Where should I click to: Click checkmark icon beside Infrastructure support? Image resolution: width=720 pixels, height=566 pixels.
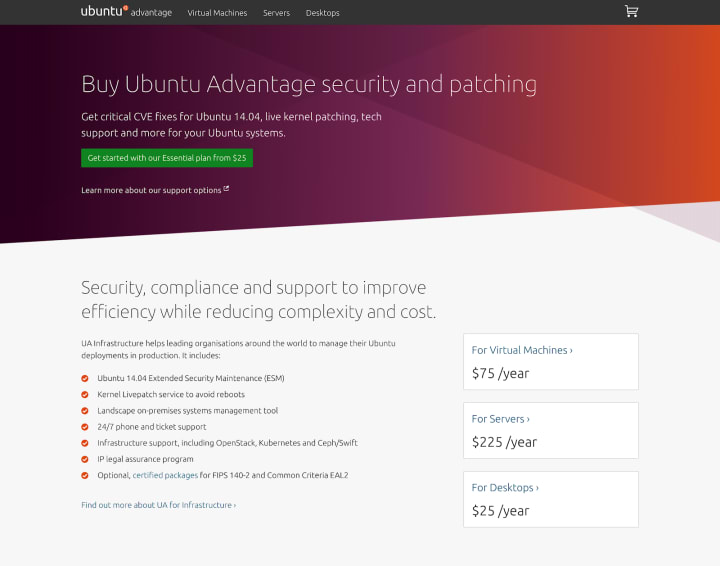[85, 443]
